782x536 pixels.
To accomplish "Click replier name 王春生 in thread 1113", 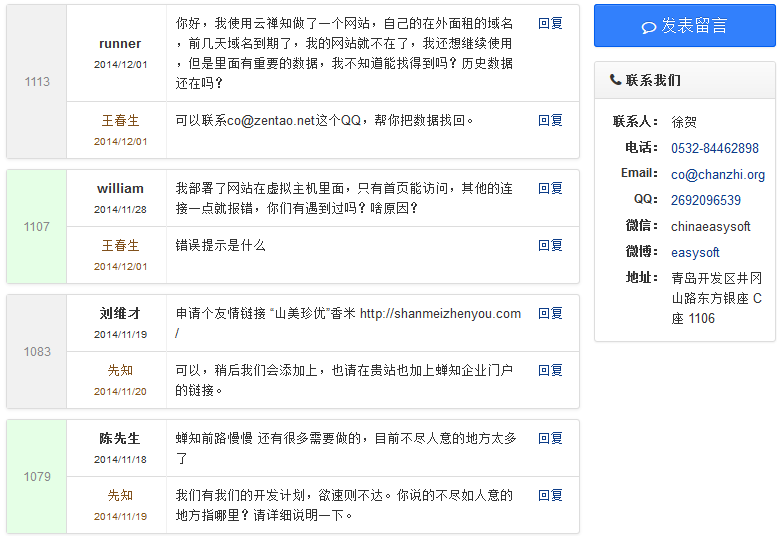I will 120,121.
